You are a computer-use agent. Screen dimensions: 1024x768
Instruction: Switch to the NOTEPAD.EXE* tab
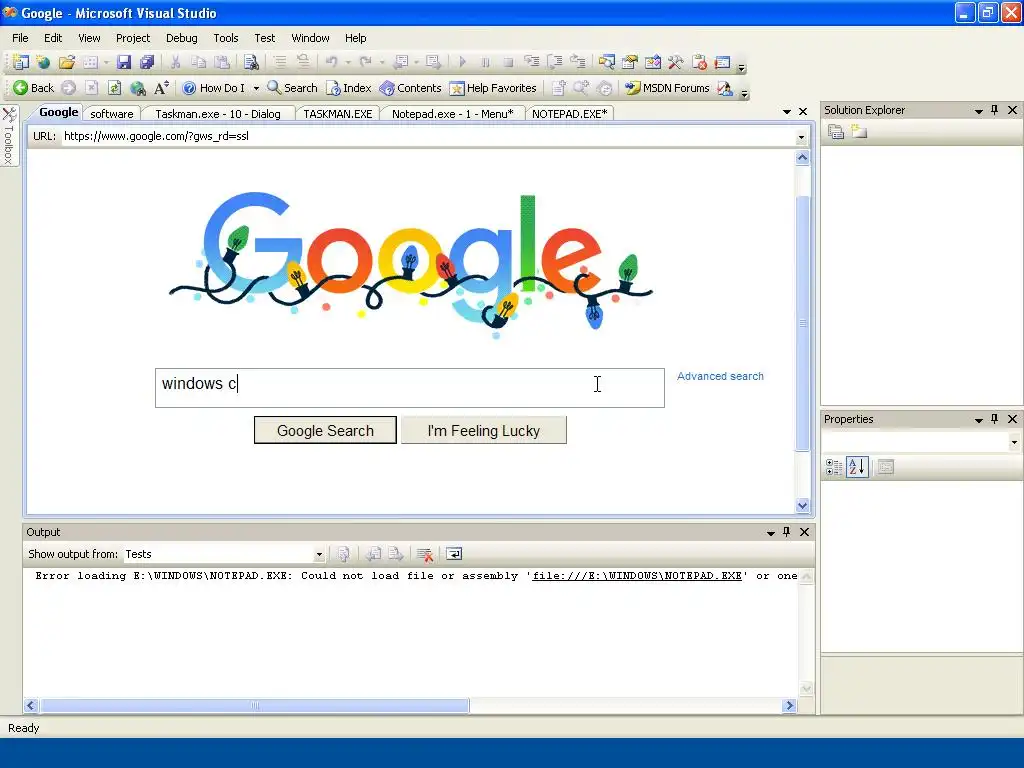569,114
